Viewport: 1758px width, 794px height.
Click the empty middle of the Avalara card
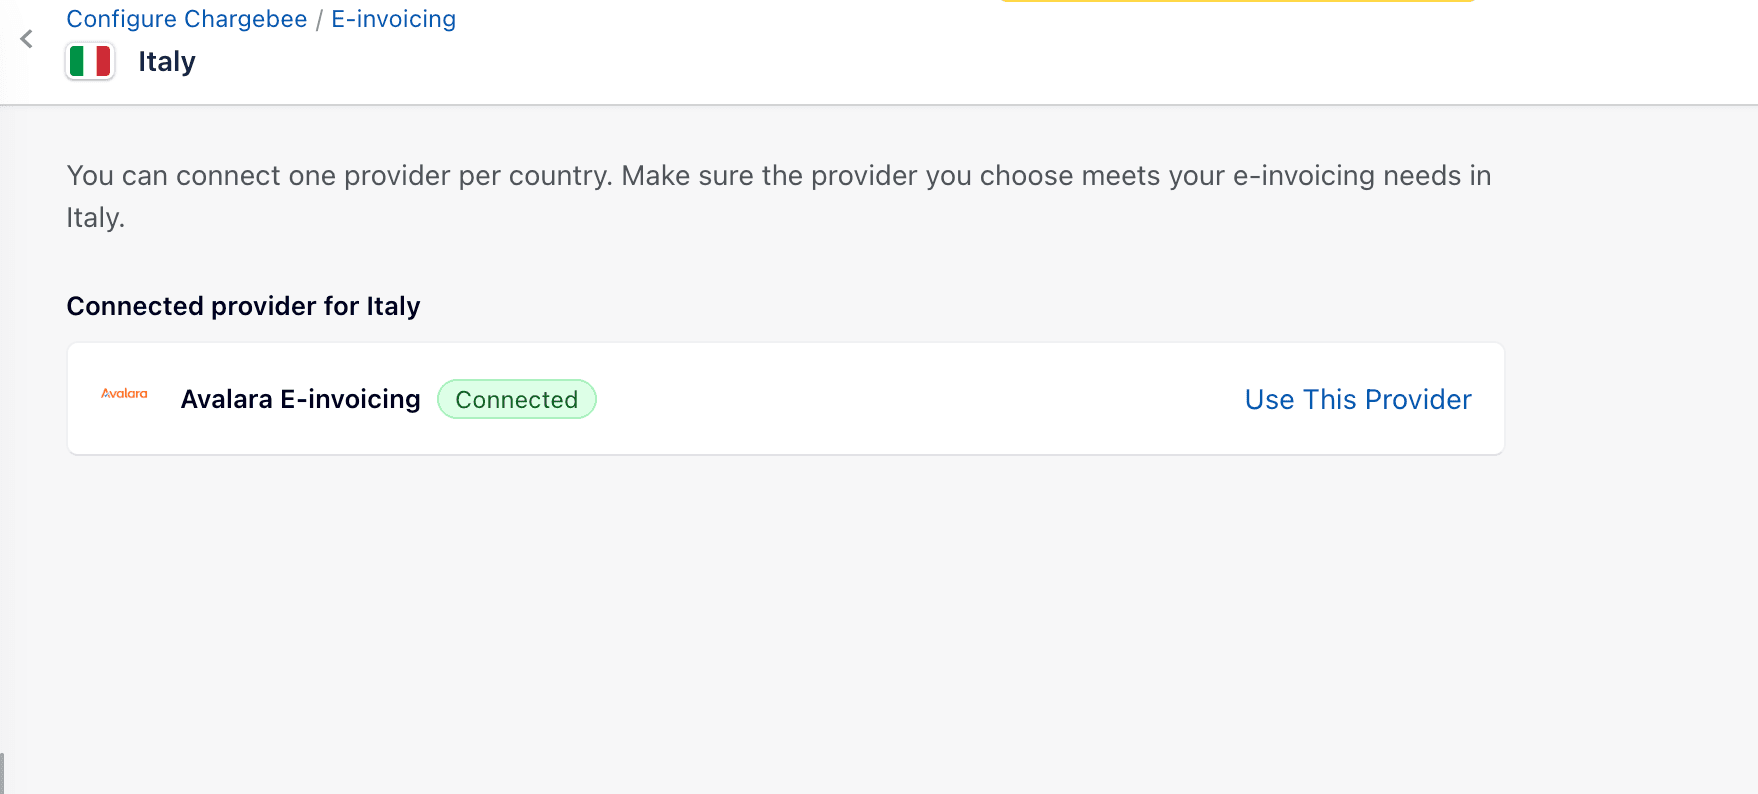pos(900,399)
